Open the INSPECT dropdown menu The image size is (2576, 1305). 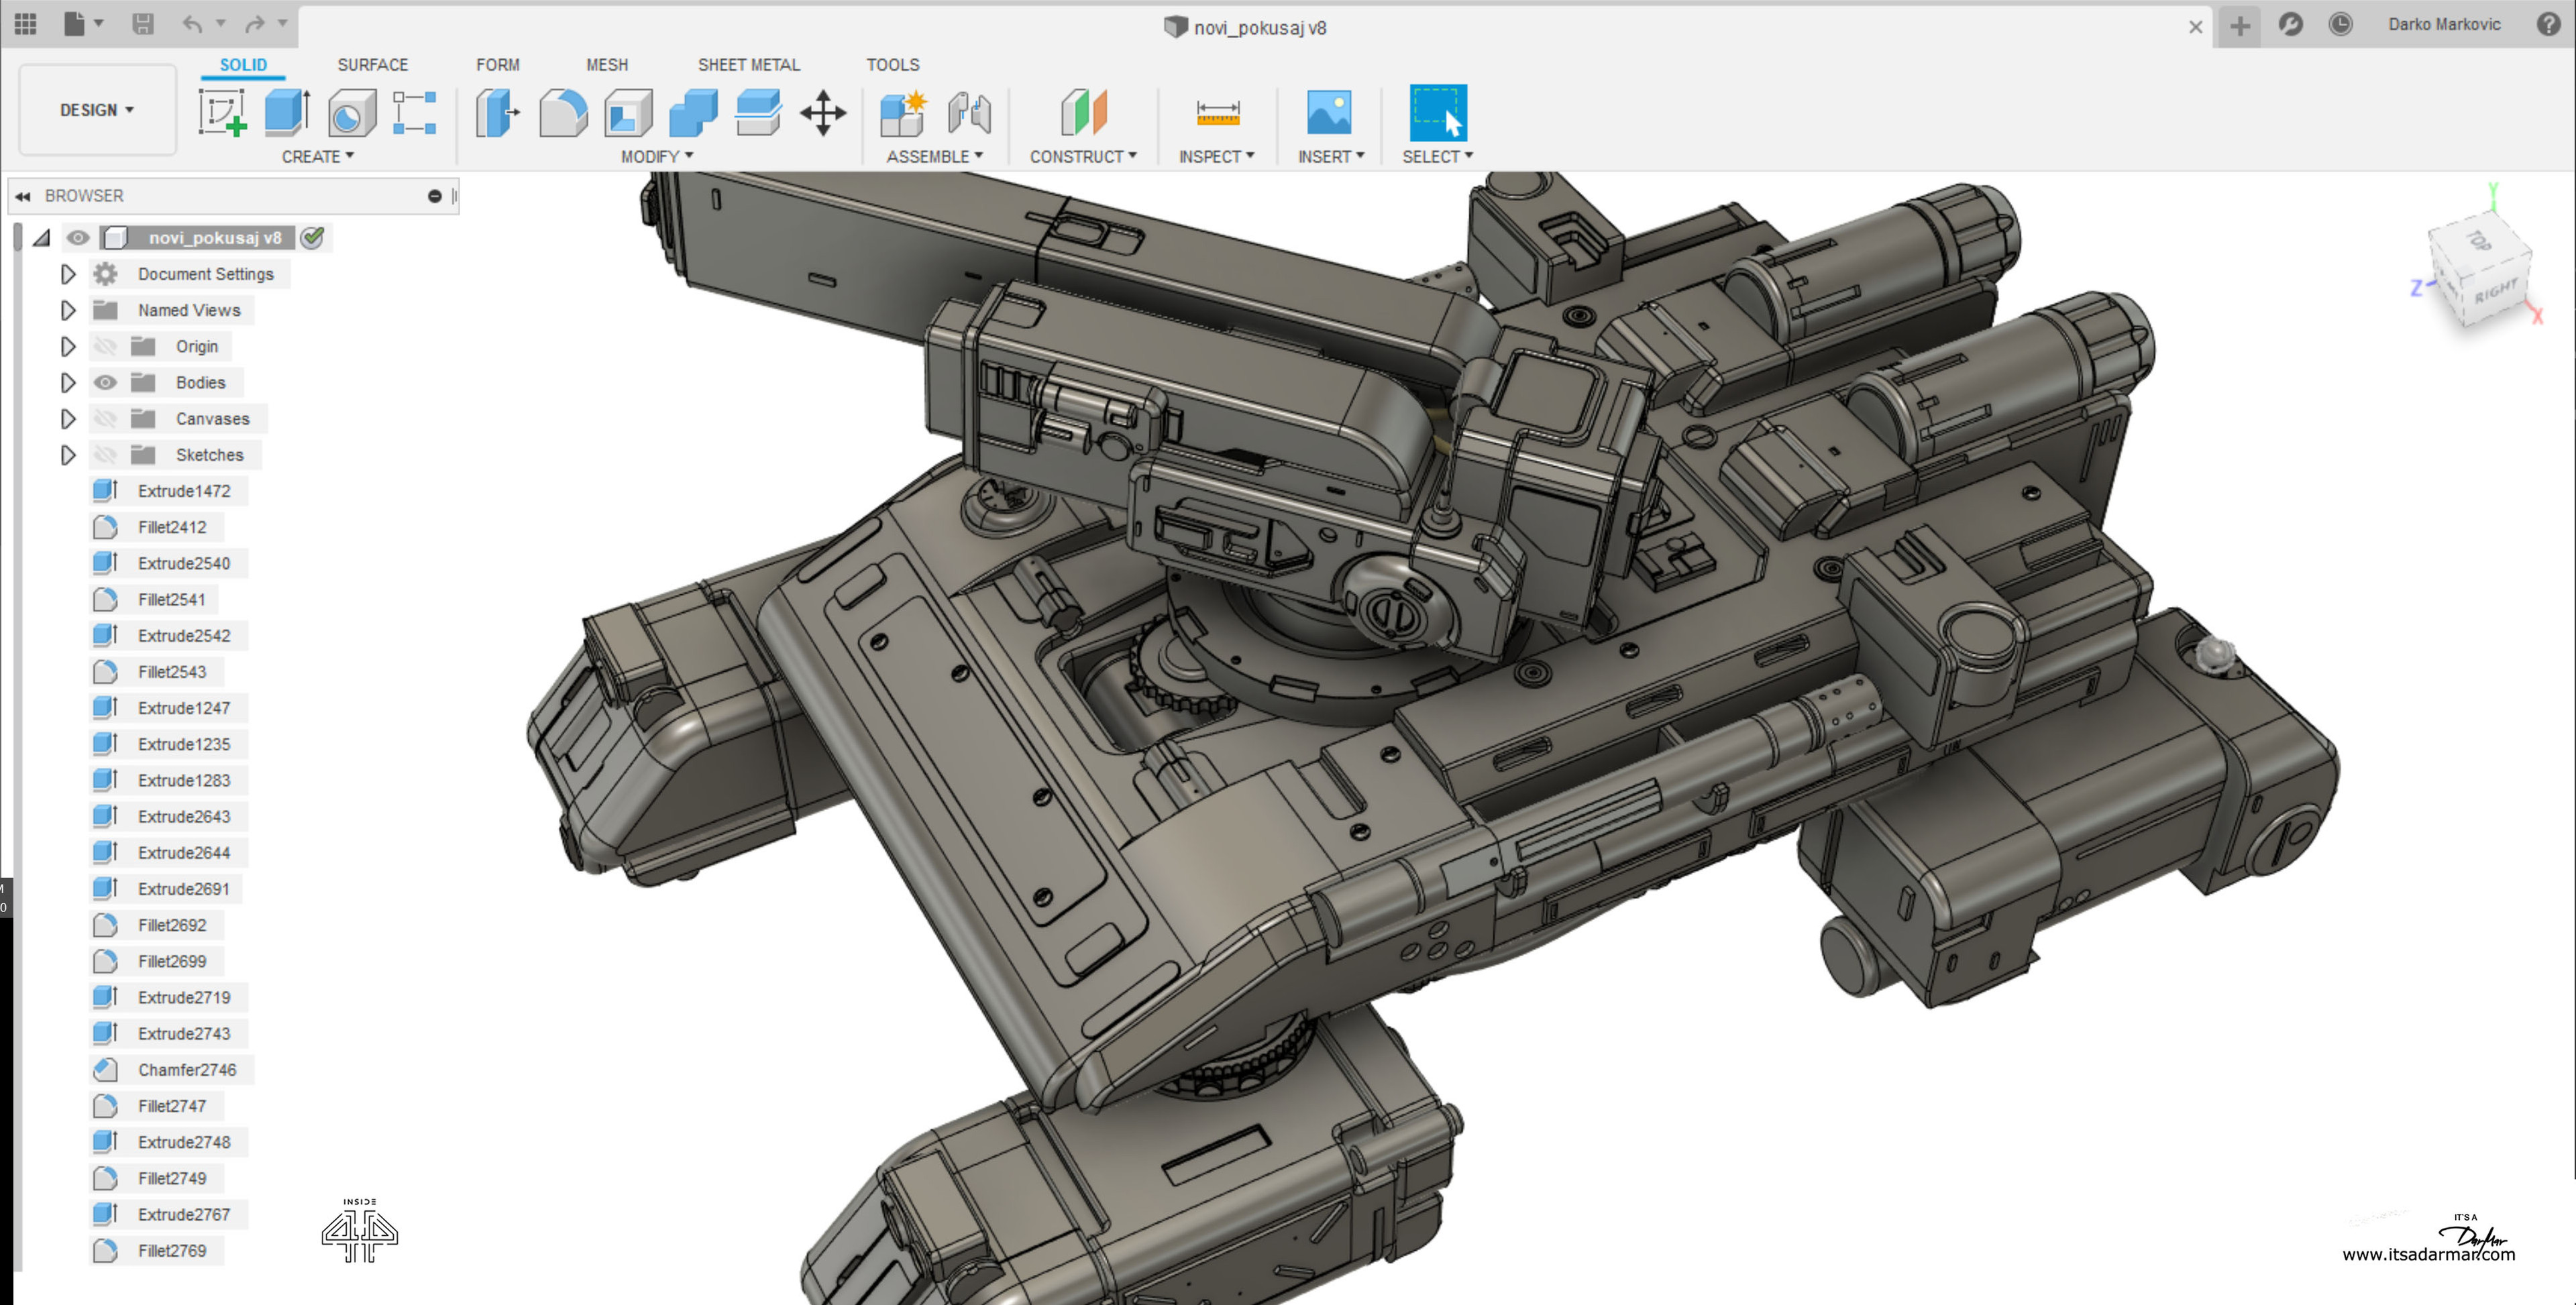(x=1217, y=157)
